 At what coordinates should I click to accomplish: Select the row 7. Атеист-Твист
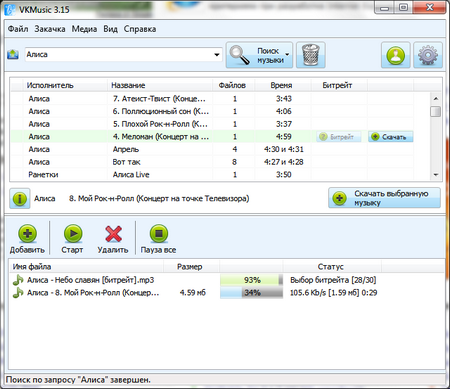point(212,99)
